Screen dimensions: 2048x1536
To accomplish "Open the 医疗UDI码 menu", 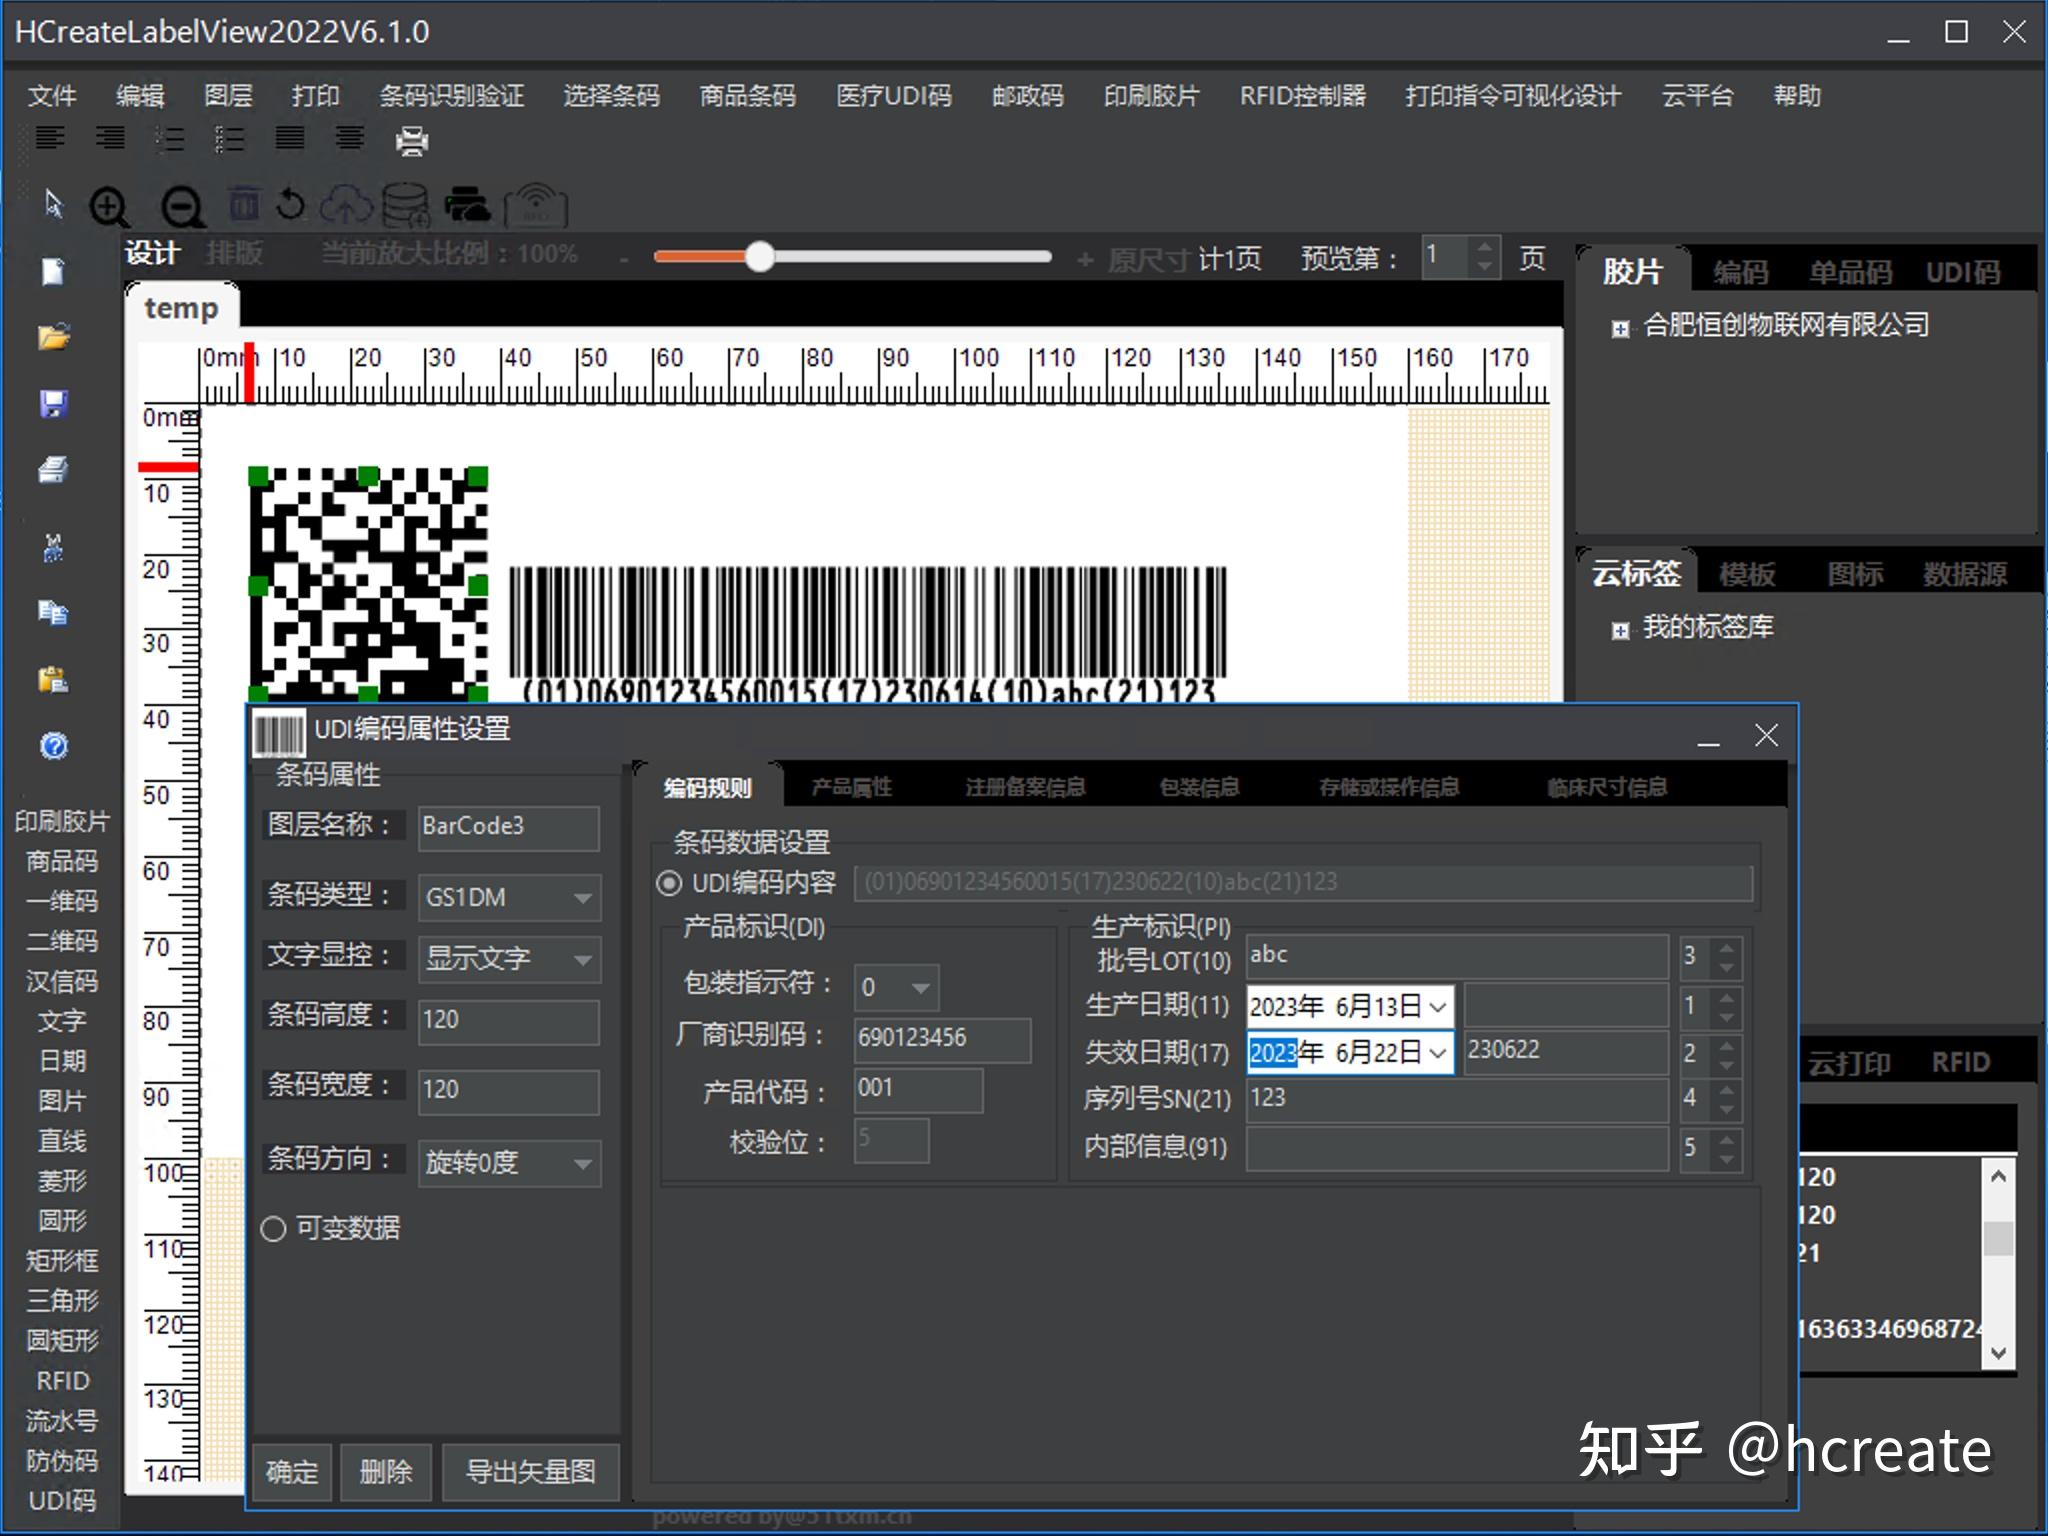I will pyautogui.click(x=893, y=96).
